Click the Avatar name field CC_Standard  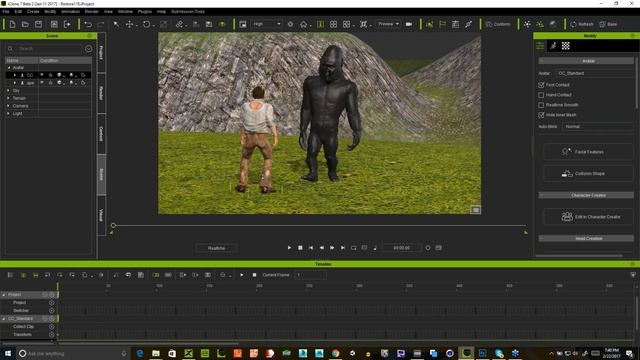pos(594,73)
